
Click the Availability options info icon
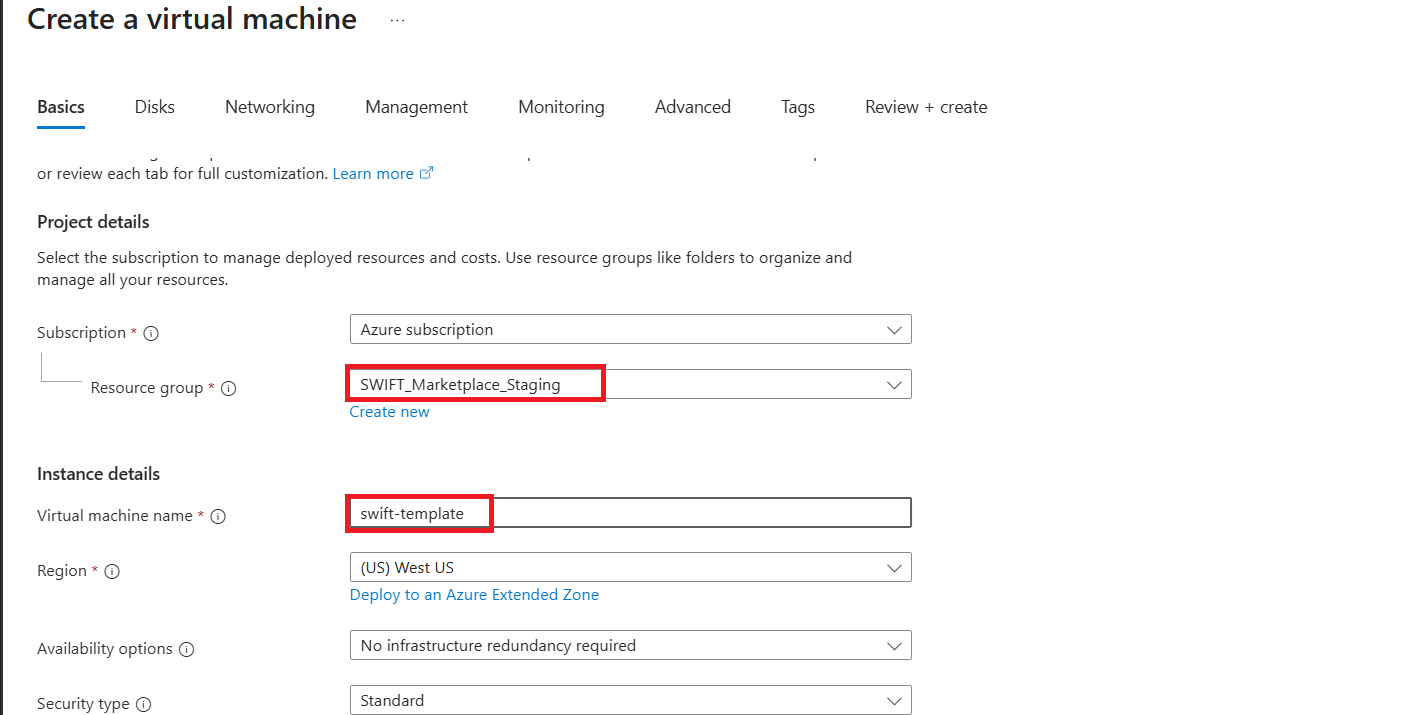pyautogui.click(x=186, y=649)
